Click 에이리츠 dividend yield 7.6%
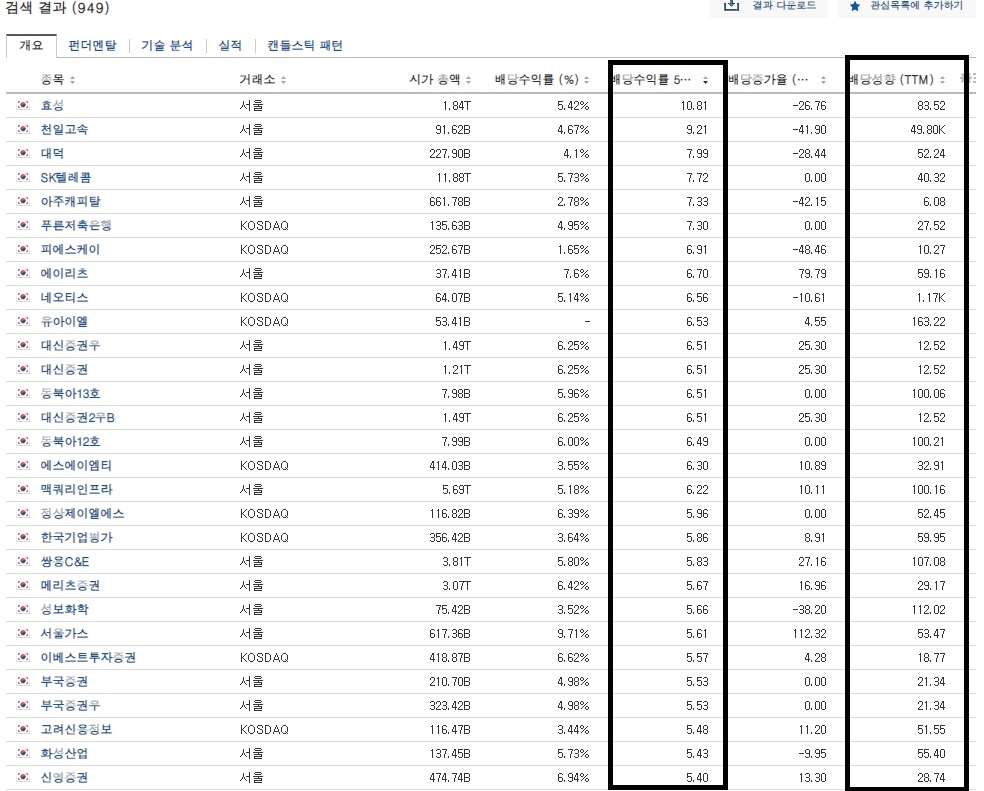Screen dimensions: 984x791 [576, 274]
